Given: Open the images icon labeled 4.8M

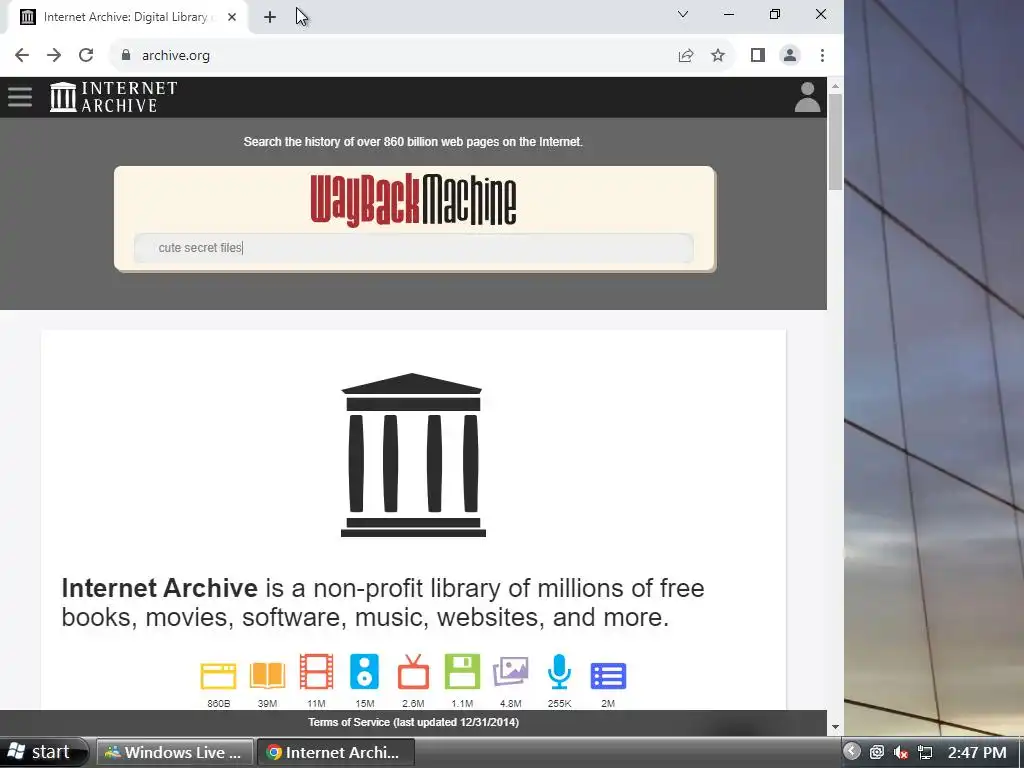Looking at the screenshot, I should pos(511,671).
